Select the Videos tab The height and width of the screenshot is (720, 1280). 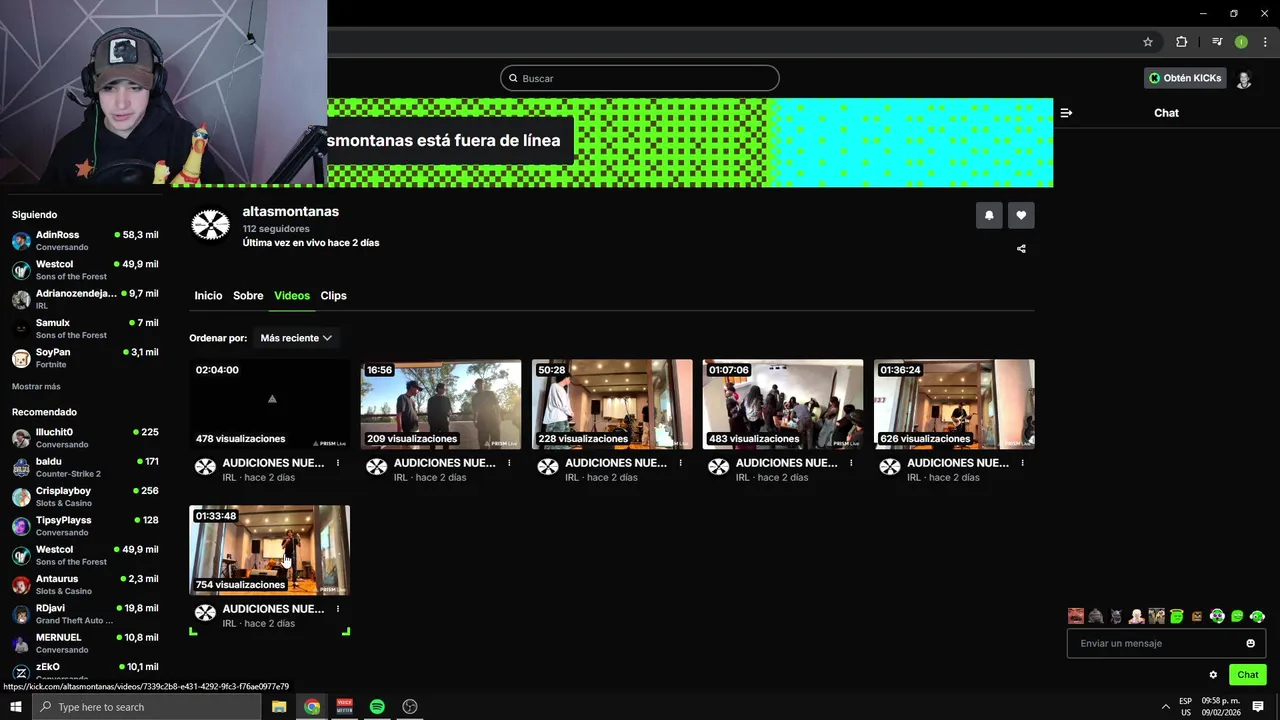[x=292, y=296]
